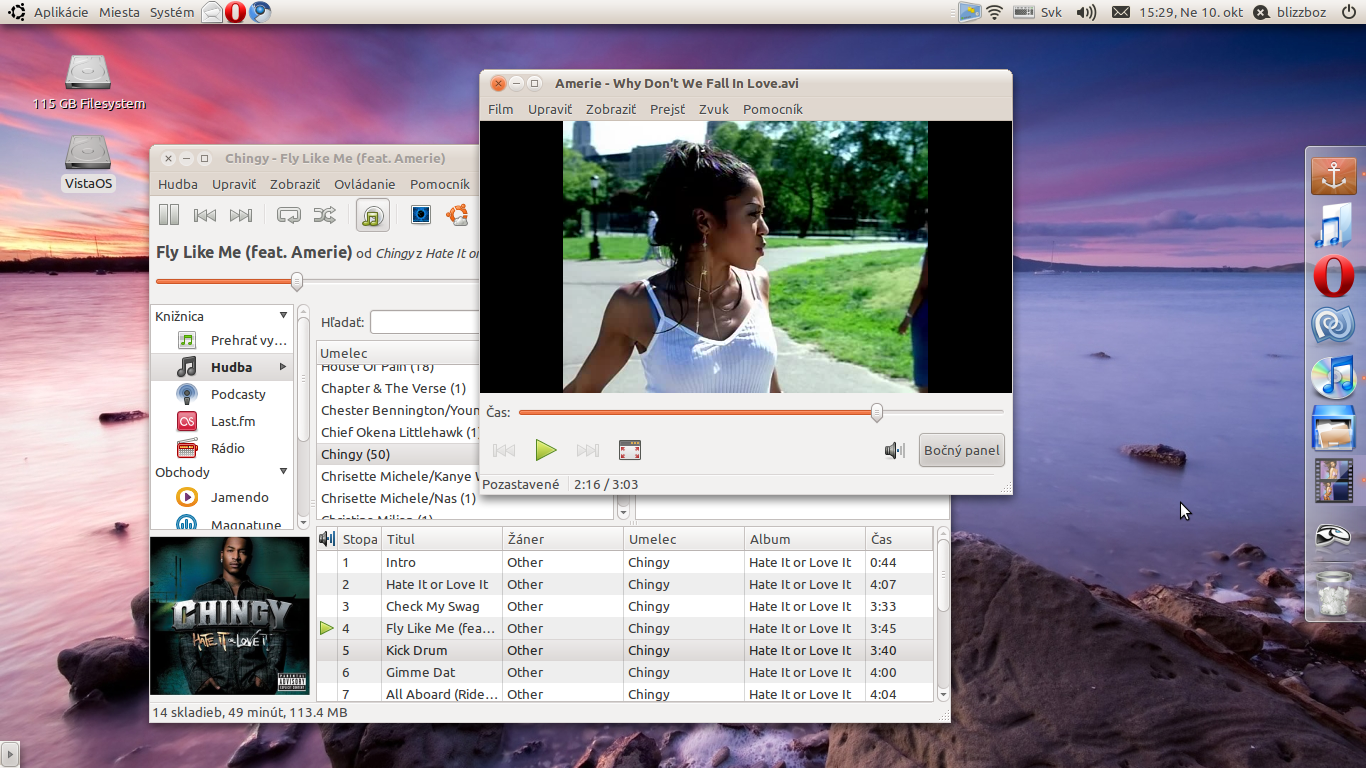Open Zvuk menu in video player
This screenshot has width=1366, height=768.
click(x=714, y=109)
